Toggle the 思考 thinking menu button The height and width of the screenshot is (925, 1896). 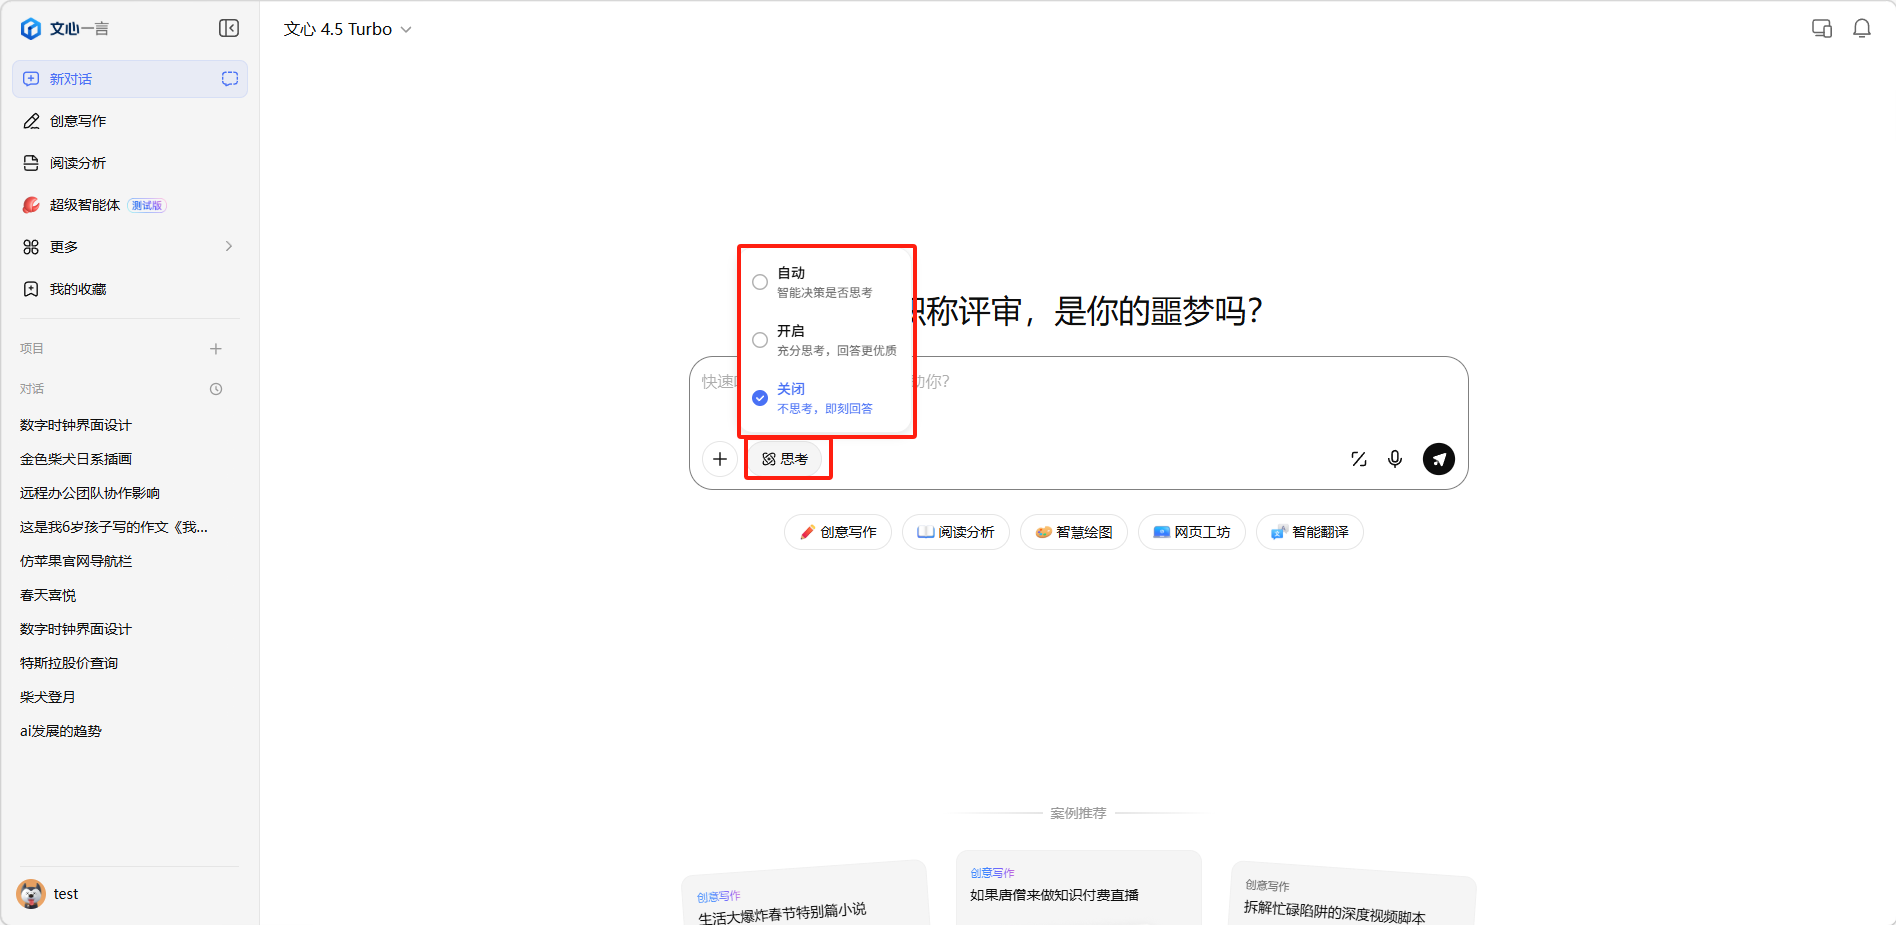point(786,459)
